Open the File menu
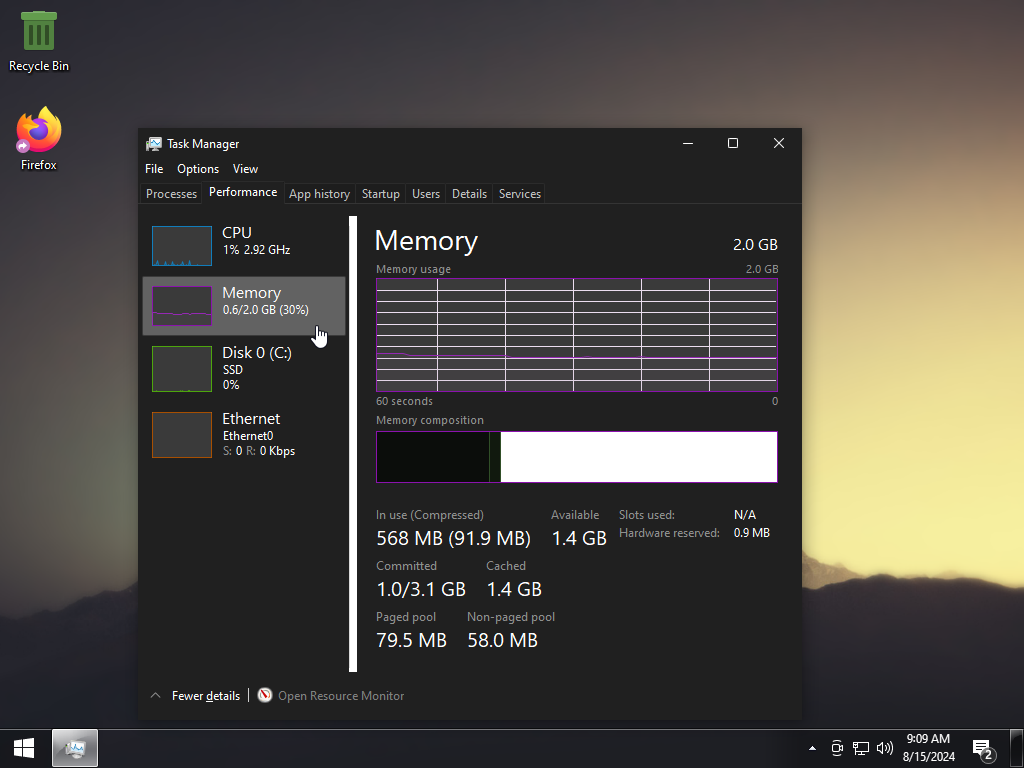The width and height of the screenshot is (1024, 768). pyautogui.click(x=154, y=169)
